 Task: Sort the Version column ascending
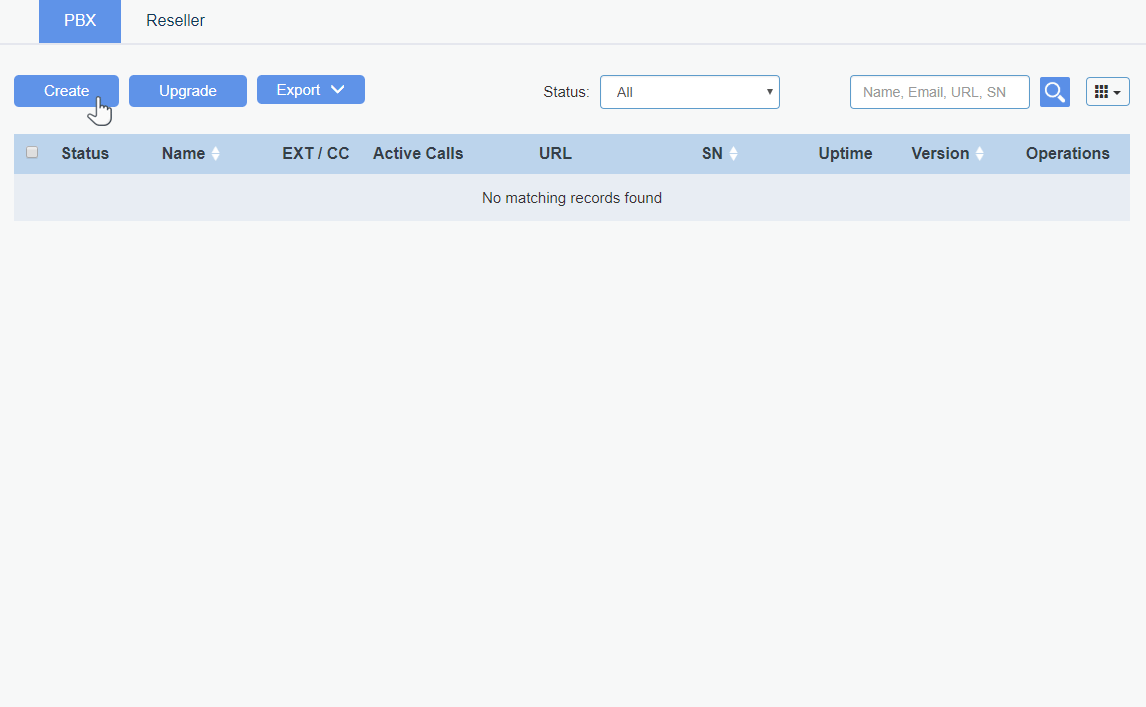979,149
